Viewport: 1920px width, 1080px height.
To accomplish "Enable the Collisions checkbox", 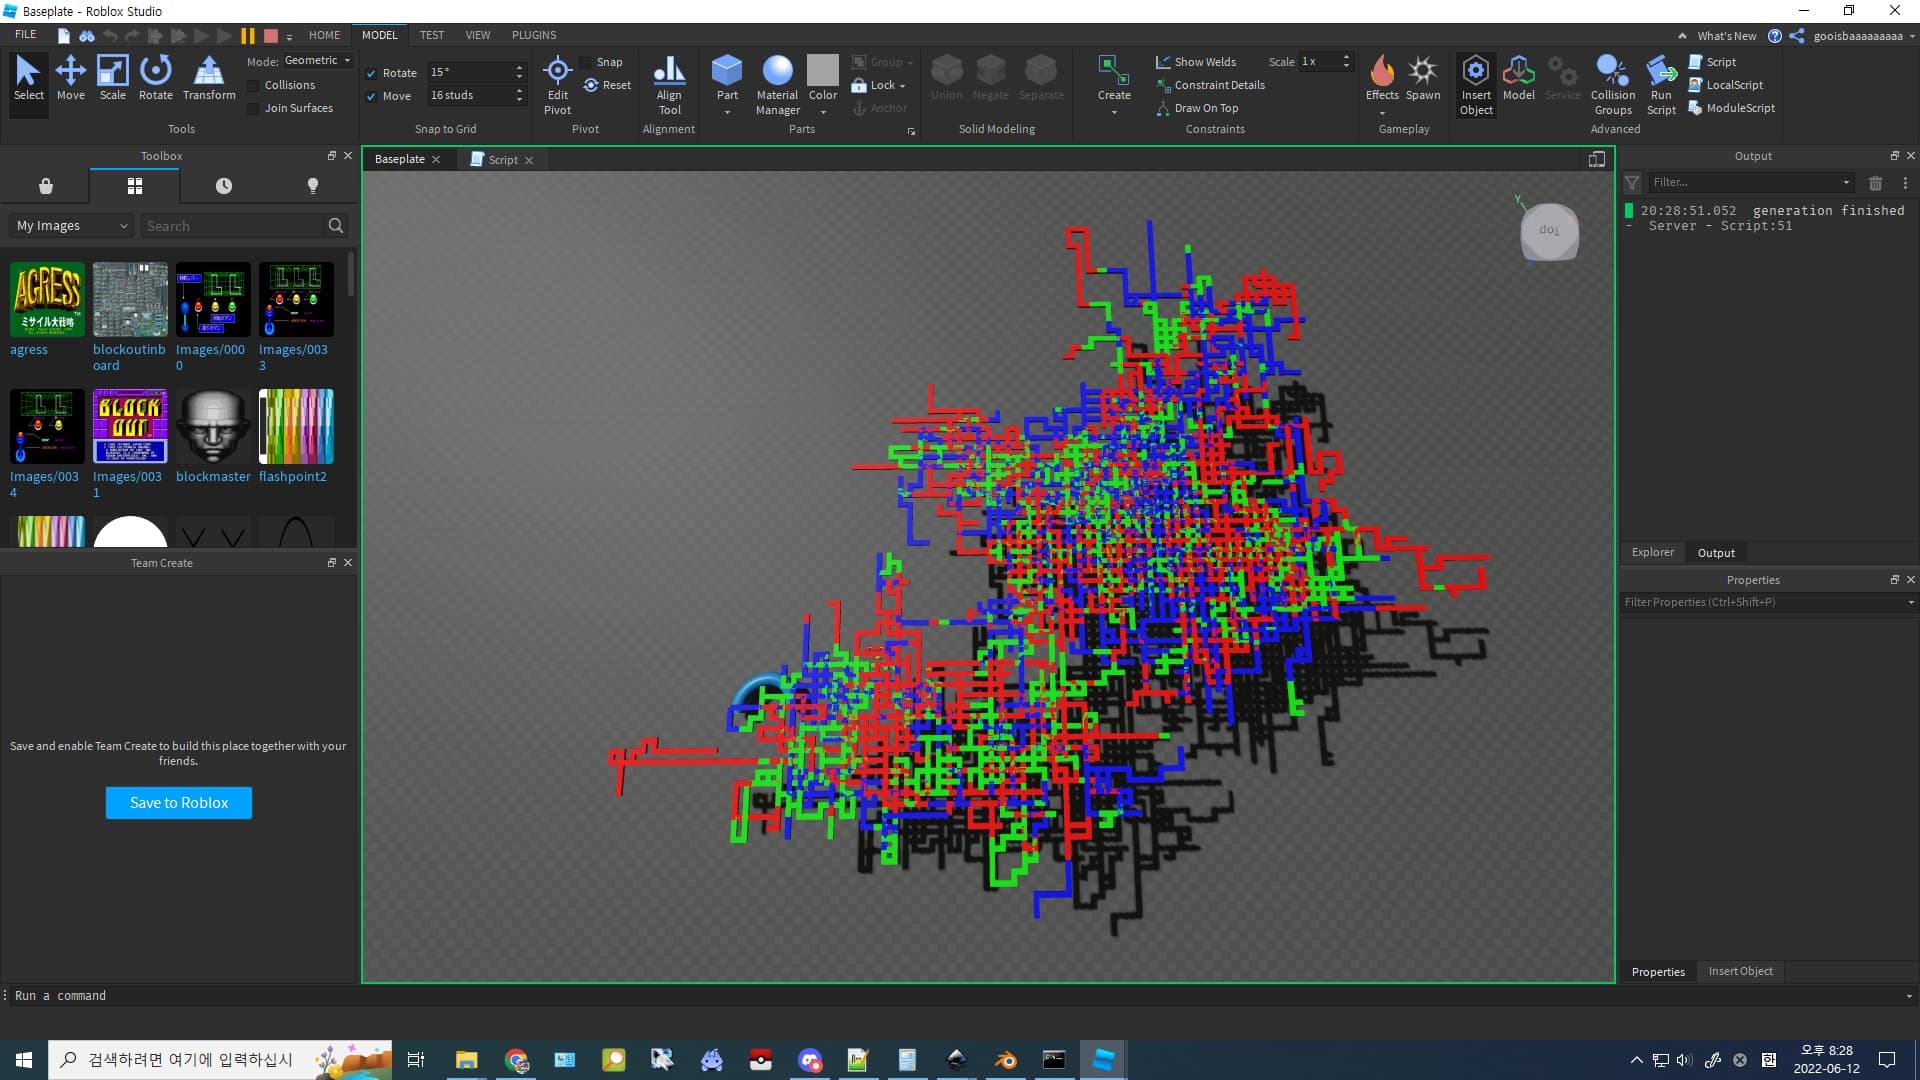I will coord(254,86).
